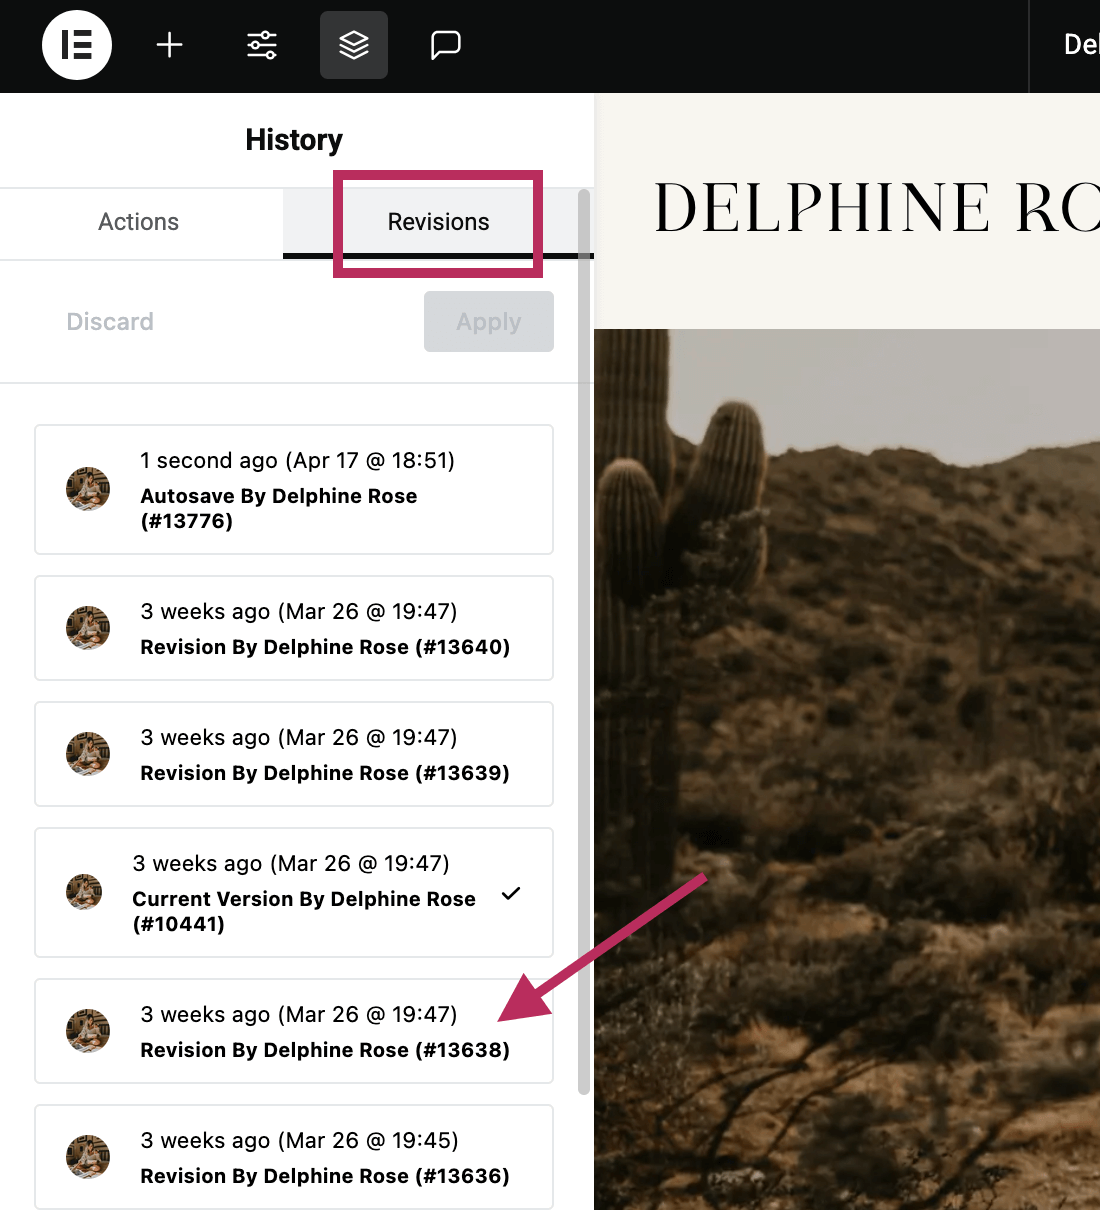The height and width of the screenshot is (1210, 1100).
Task: Click the DELPHINE ROSE site heading
Action: [877, 208]
